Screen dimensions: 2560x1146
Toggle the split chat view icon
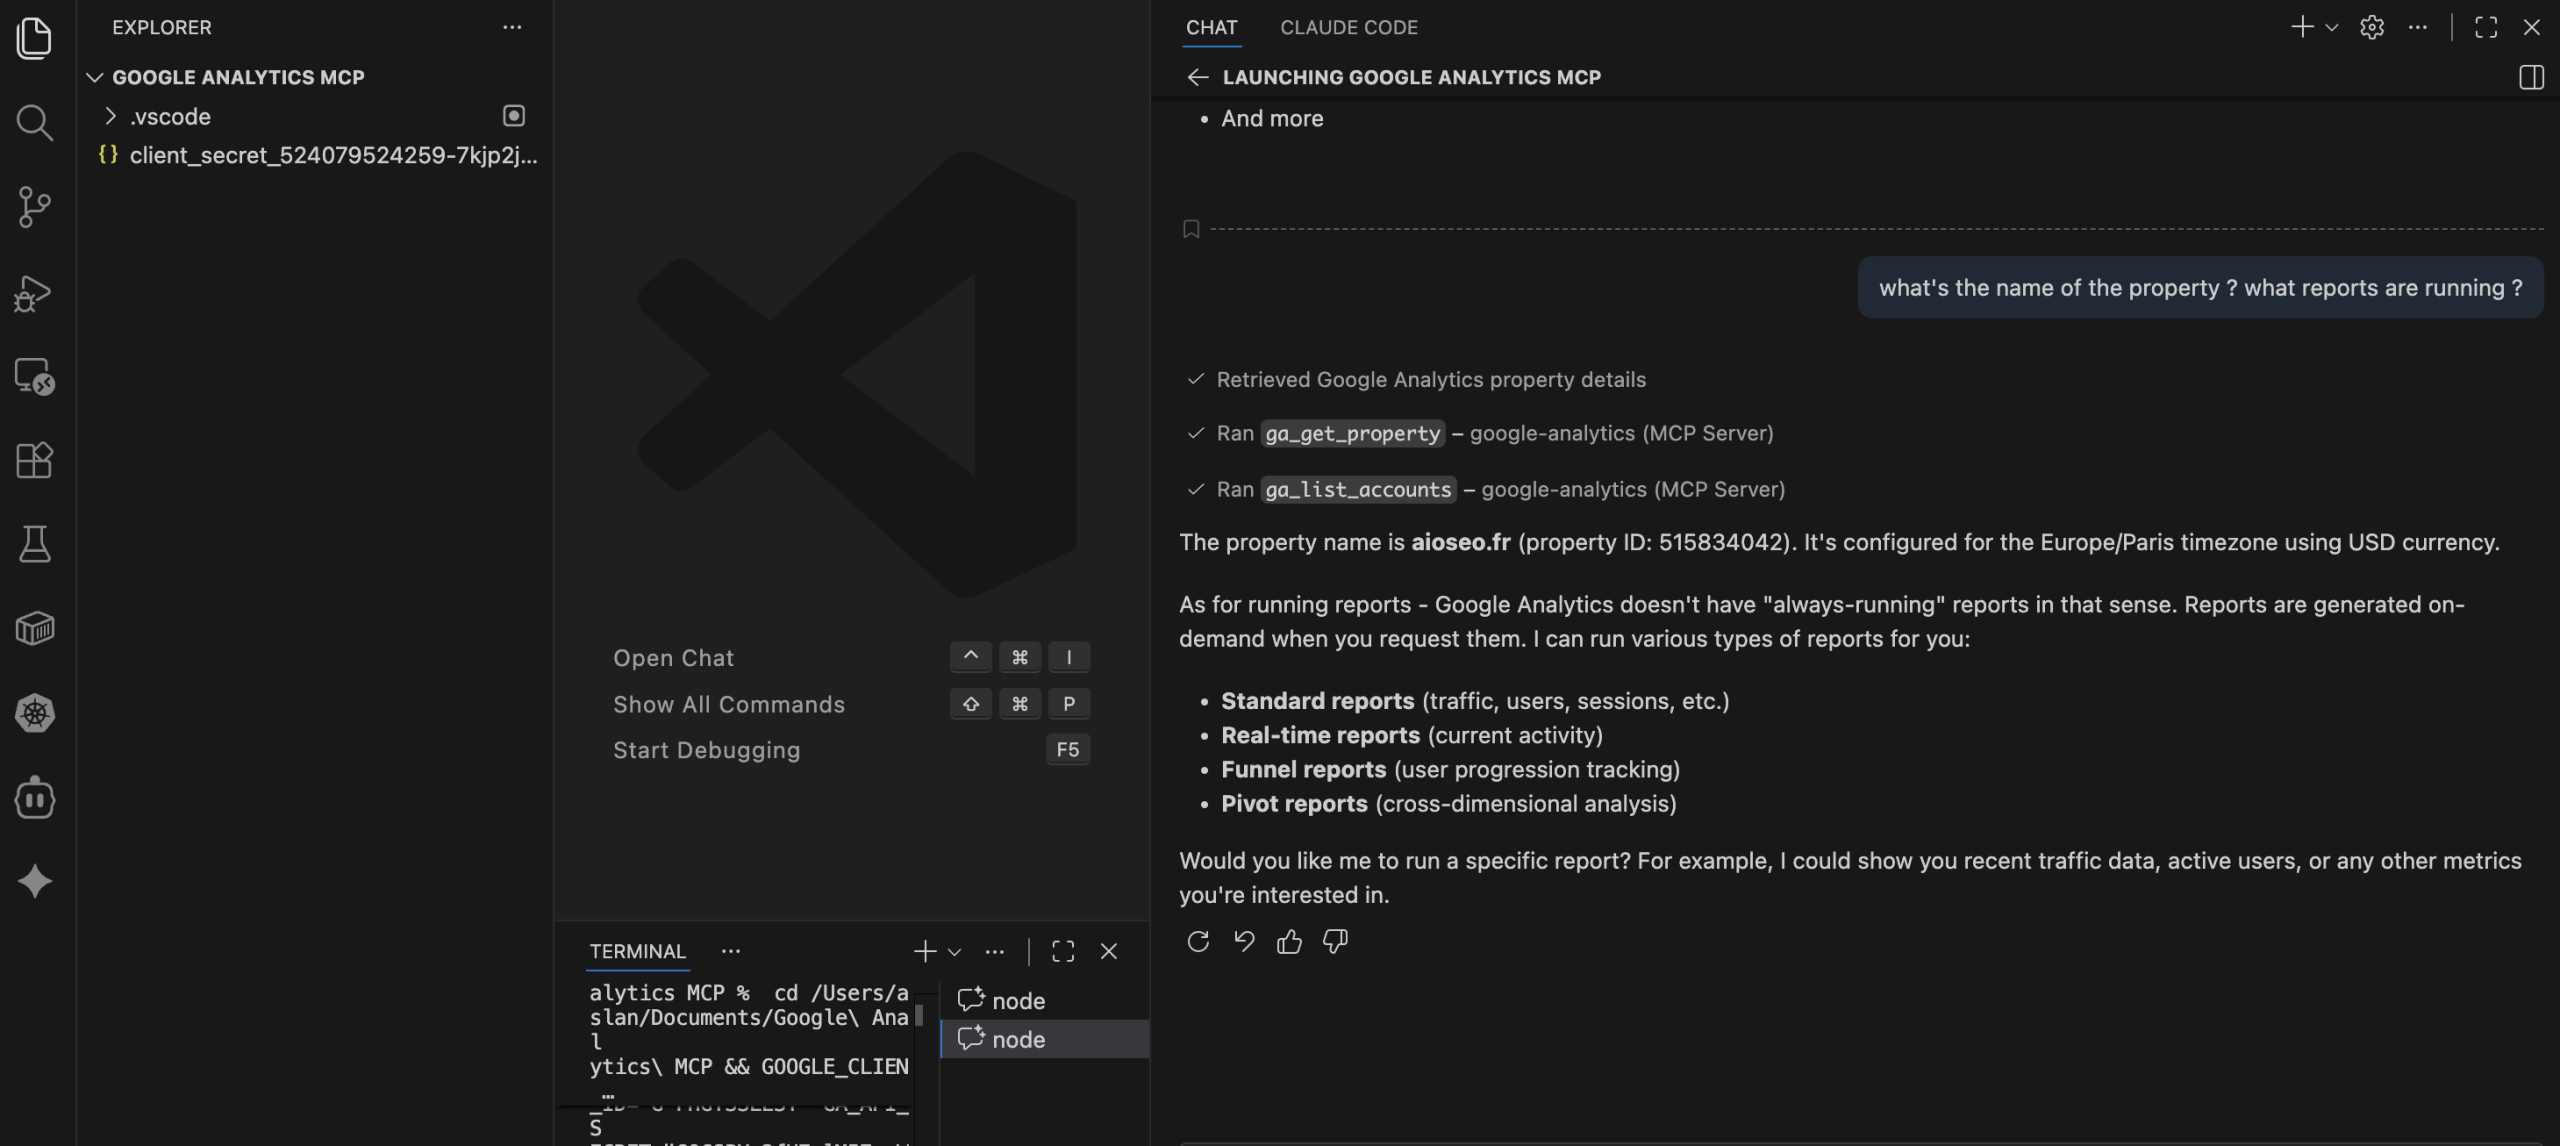2532,77
